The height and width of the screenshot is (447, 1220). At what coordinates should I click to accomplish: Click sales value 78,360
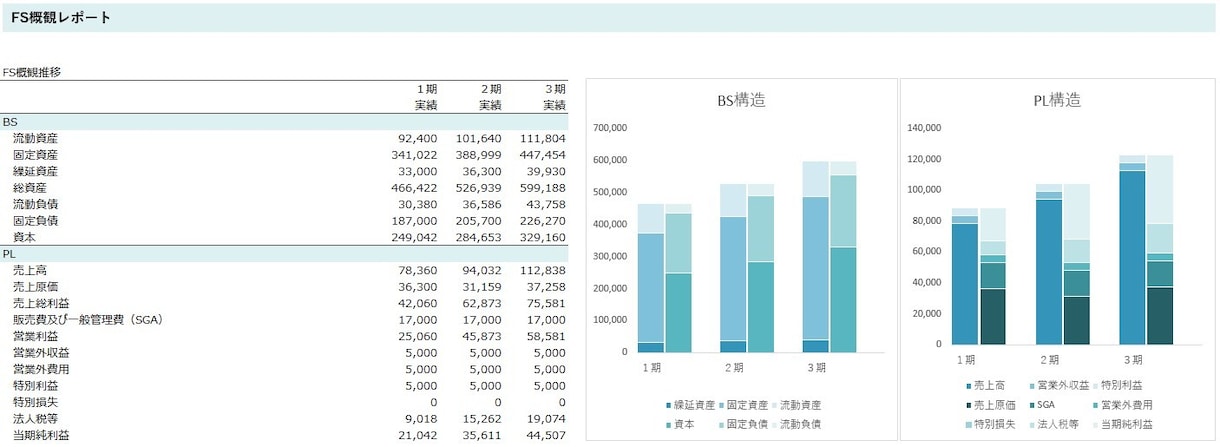coord(418,270)
